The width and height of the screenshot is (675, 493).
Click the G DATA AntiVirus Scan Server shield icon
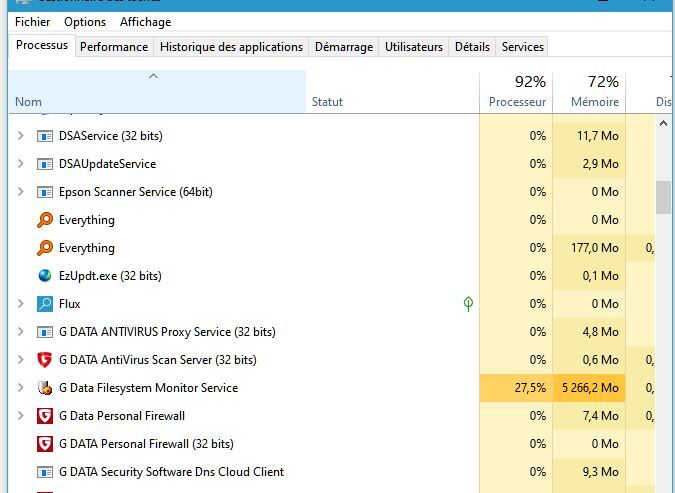(x=44, y=360)
